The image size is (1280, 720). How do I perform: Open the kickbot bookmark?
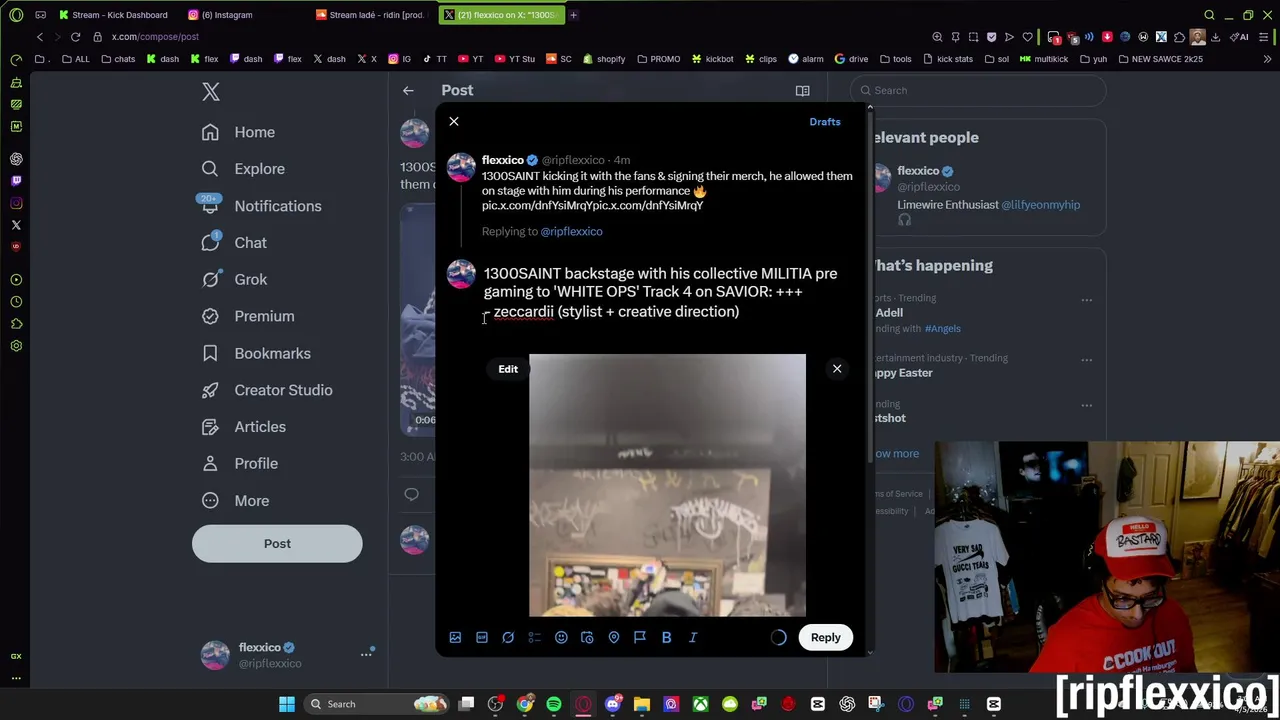tap(712, 59)
